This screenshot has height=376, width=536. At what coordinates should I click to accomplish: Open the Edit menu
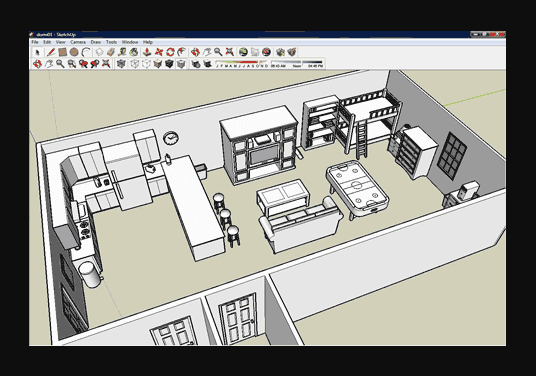[47, 42]
